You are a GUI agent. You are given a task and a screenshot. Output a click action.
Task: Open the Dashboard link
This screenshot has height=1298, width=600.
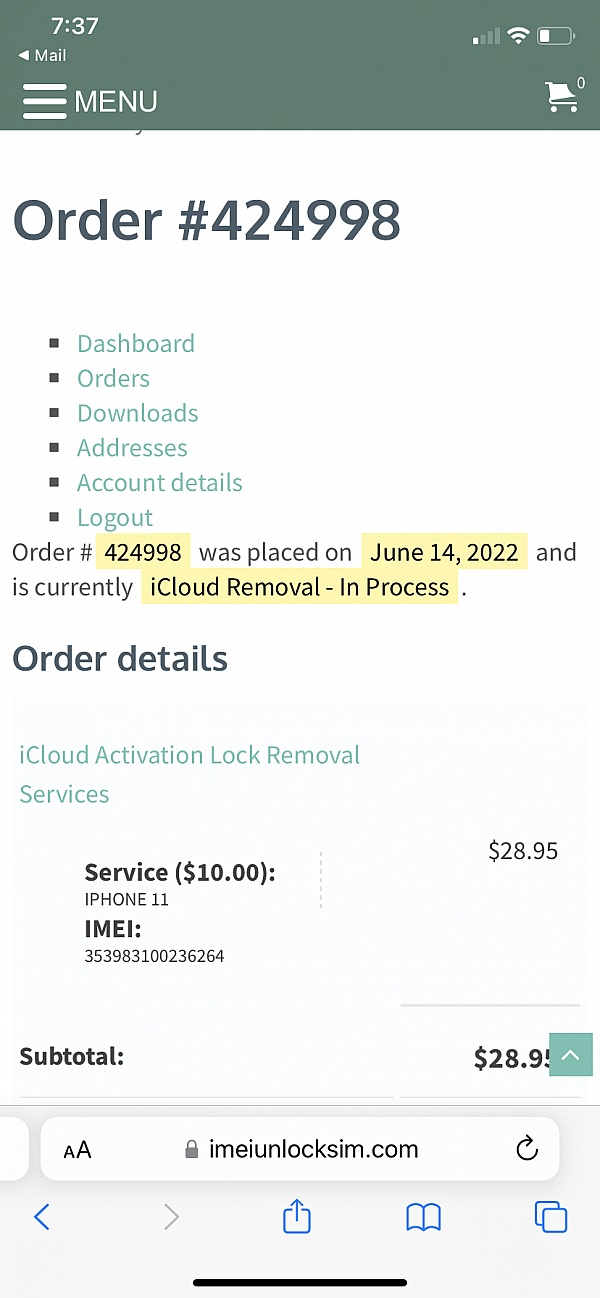point(136,343)
